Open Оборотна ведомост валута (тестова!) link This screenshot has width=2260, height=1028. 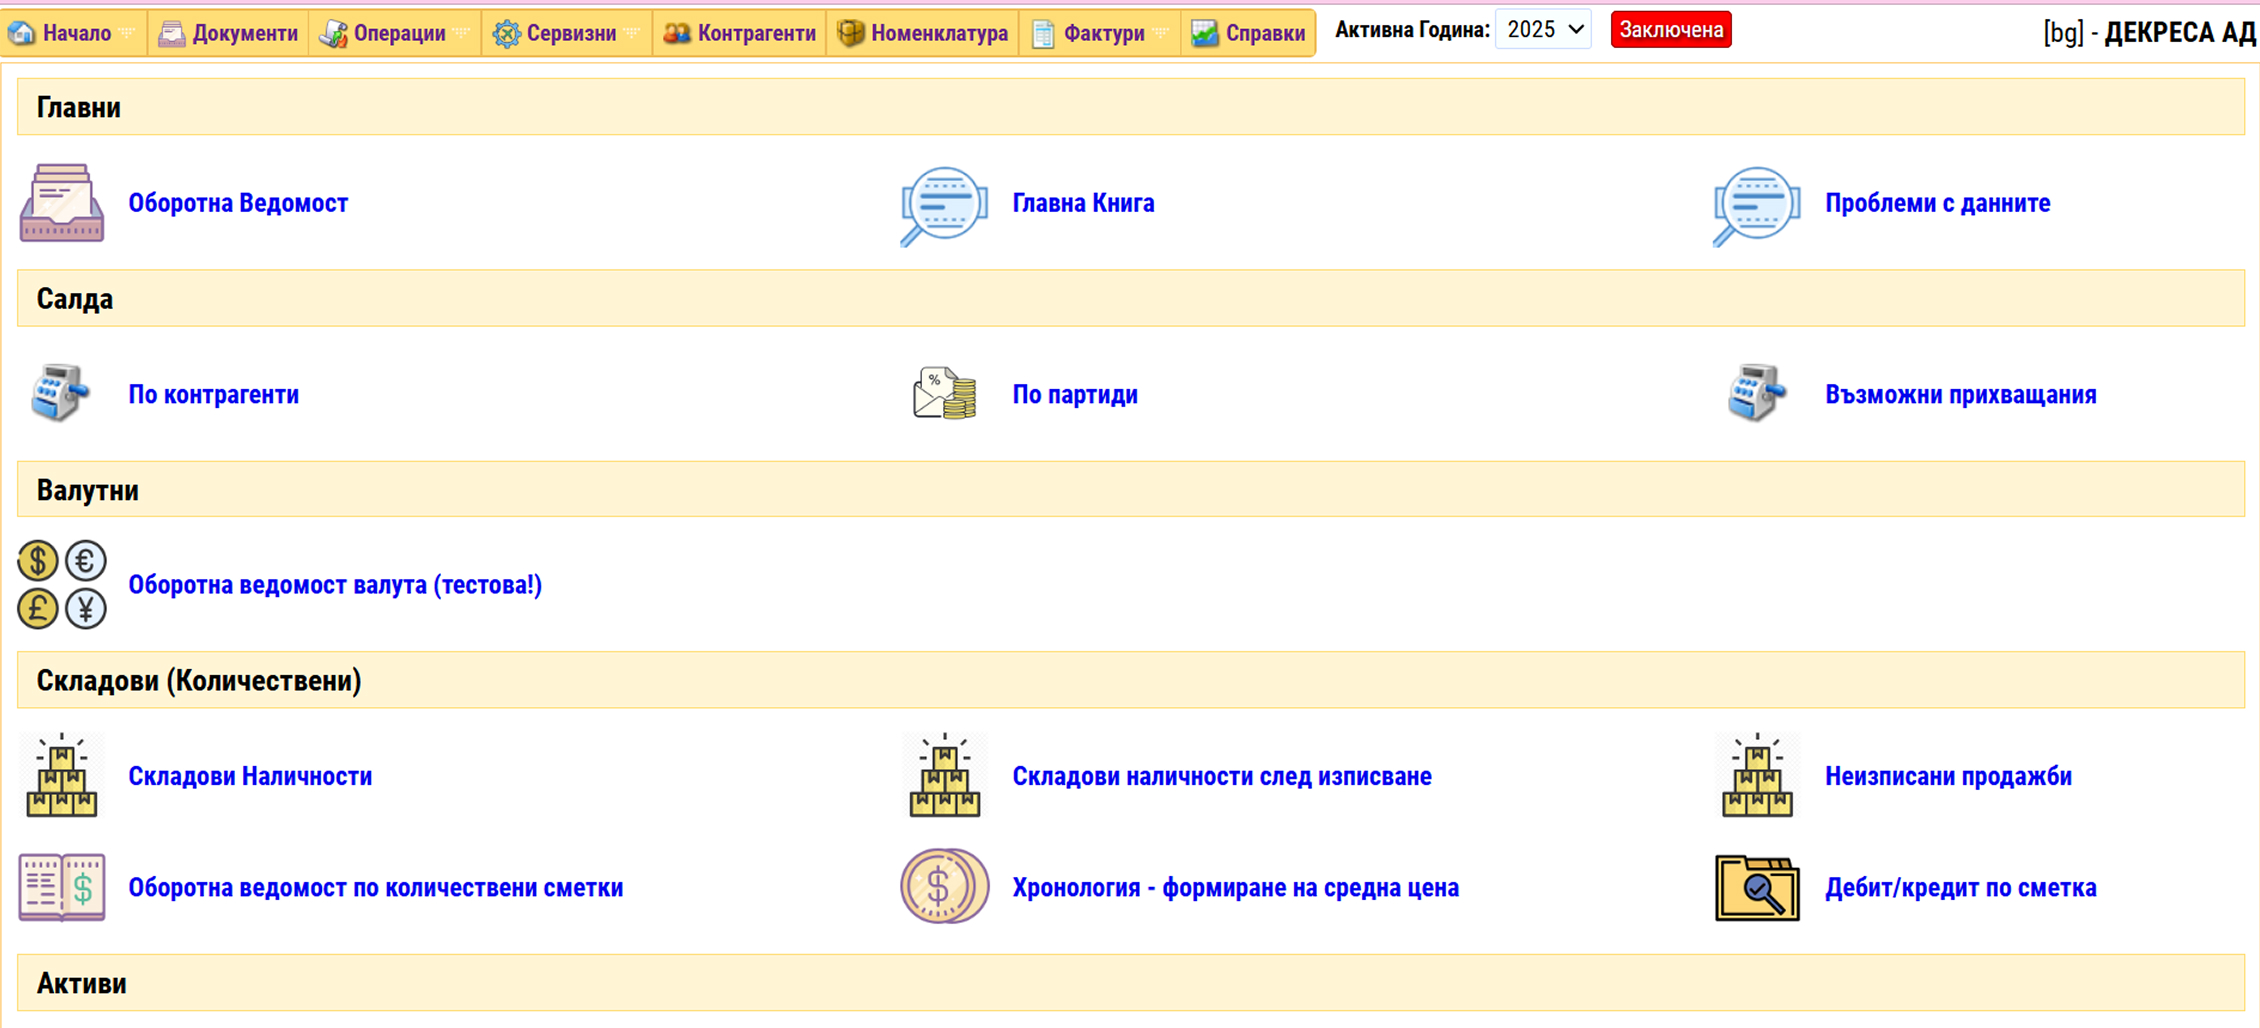335,585
